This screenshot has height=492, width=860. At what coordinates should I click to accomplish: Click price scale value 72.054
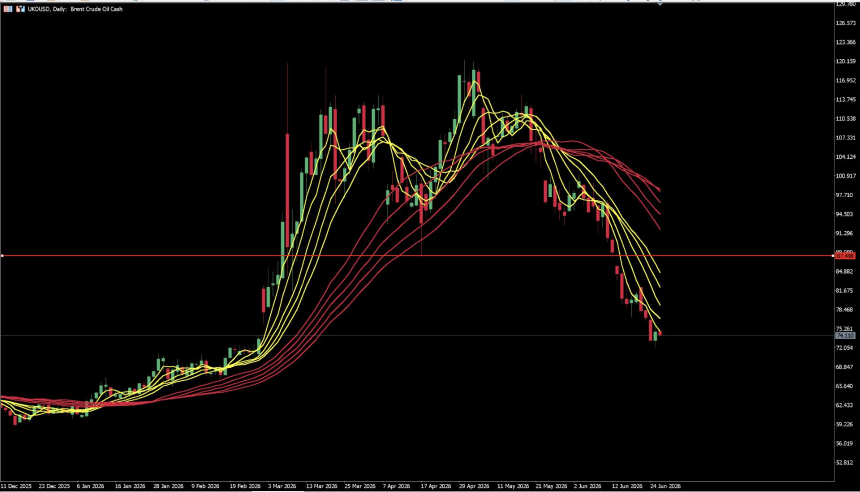coord(845,348)
